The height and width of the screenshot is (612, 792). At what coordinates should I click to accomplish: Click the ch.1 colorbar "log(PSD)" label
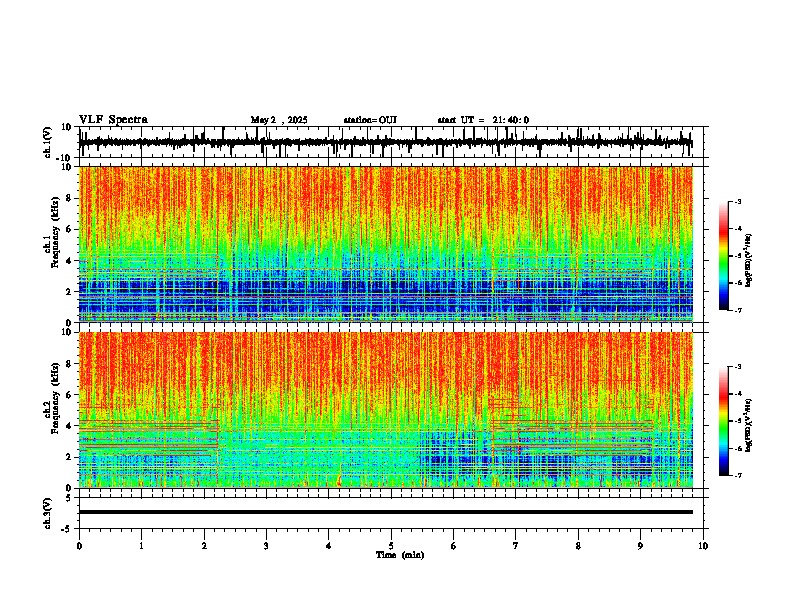pos(748,260)
